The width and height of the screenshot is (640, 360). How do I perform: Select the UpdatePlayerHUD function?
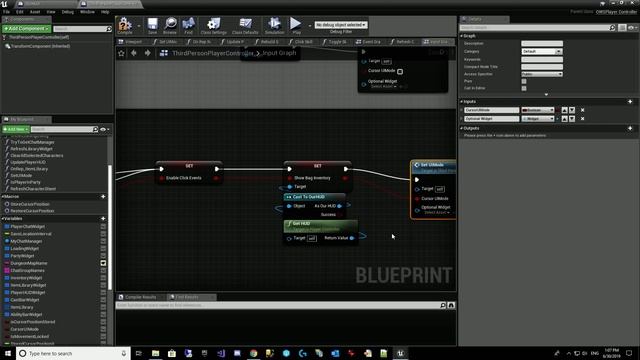28,162
